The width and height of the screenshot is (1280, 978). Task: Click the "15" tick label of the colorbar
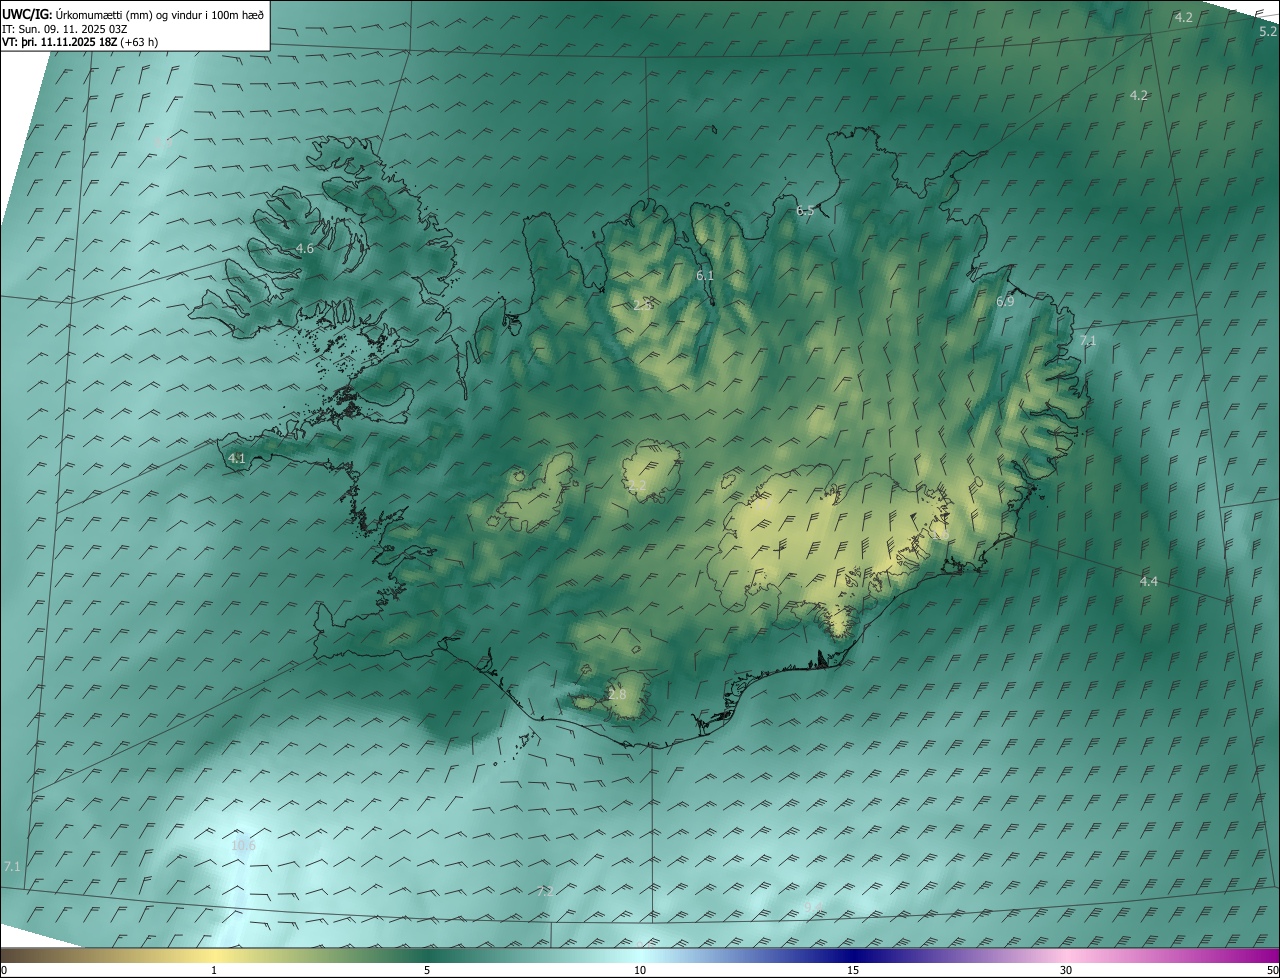[853, 970]
